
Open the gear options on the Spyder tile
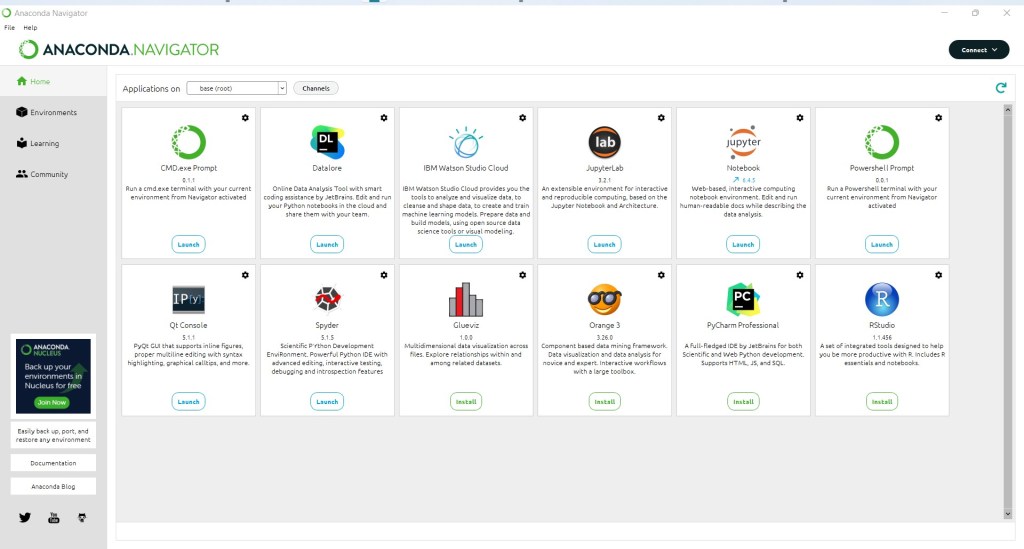(x=384, y=274)
